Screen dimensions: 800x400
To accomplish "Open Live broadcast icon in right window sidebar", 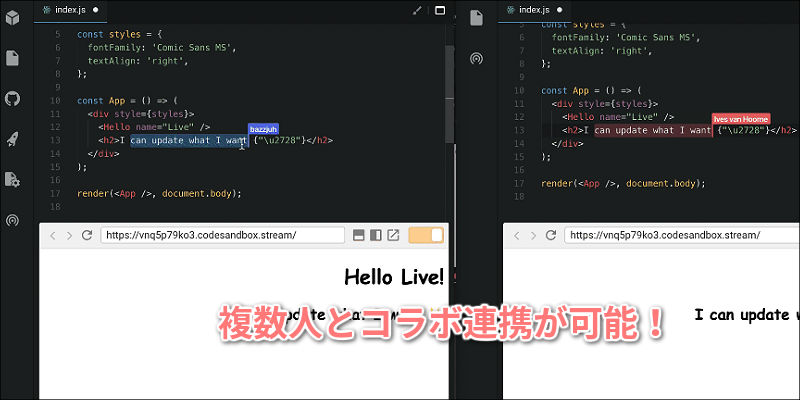I will coord(476,58).
